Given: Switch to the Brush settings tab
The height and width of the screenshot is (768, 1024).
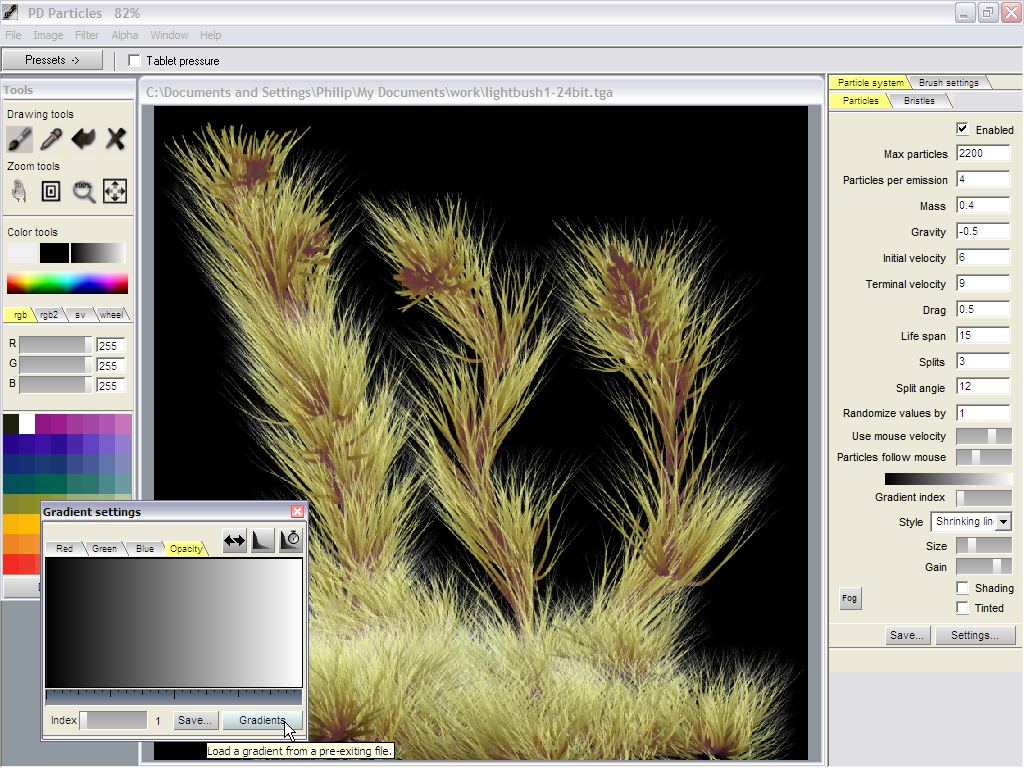Looking at the screenshot, I should point(948,82).
